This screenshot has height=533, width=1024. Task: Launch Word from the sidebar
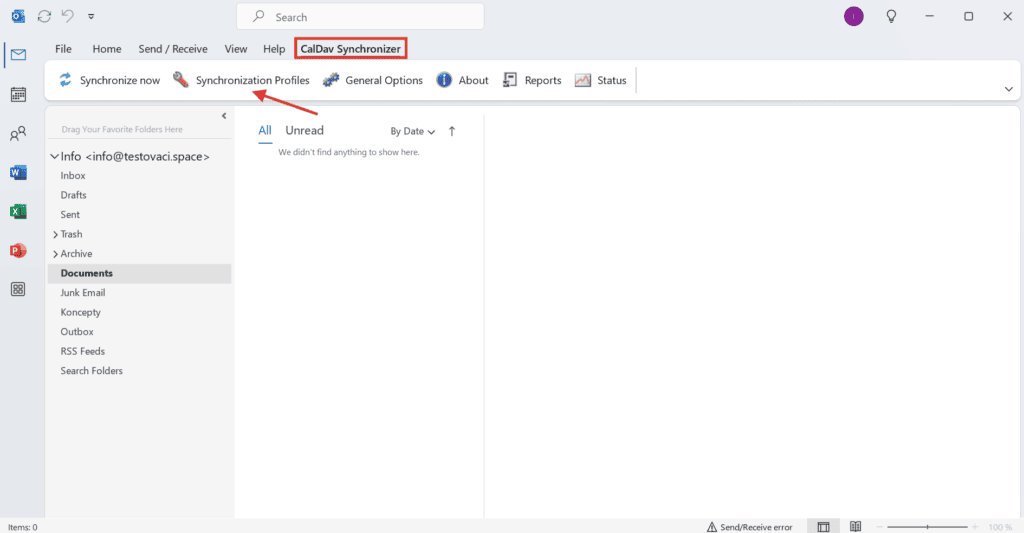(18, 172)
